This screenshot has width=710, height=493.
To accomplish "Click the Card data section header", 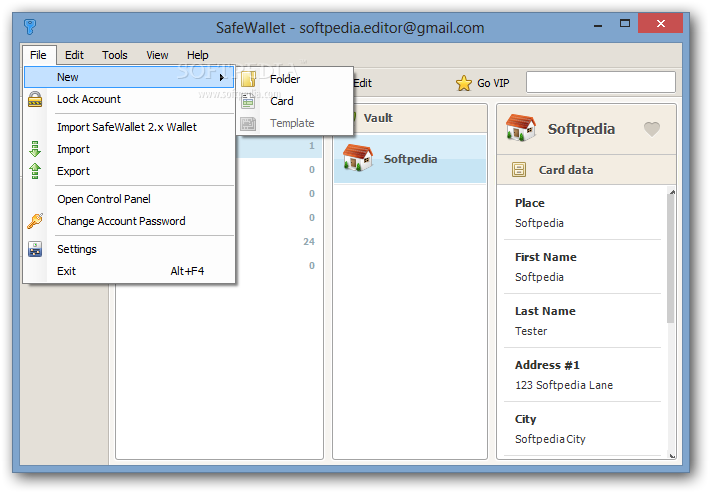I will (586, 170).
